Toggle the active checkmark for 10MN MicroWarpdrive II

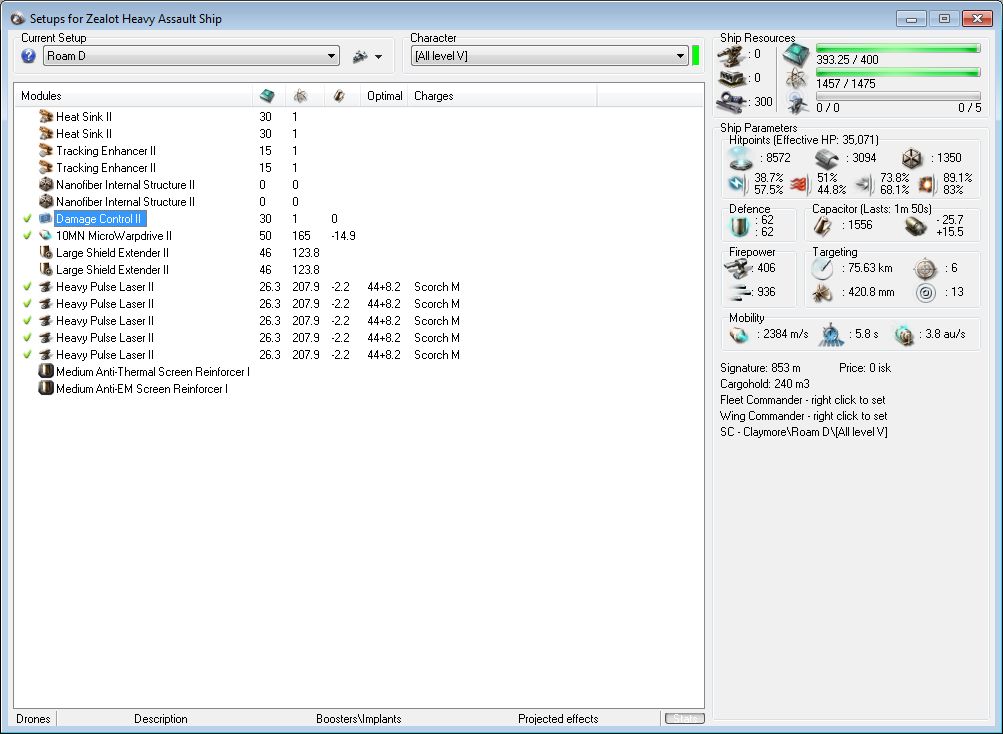[28, 235]
